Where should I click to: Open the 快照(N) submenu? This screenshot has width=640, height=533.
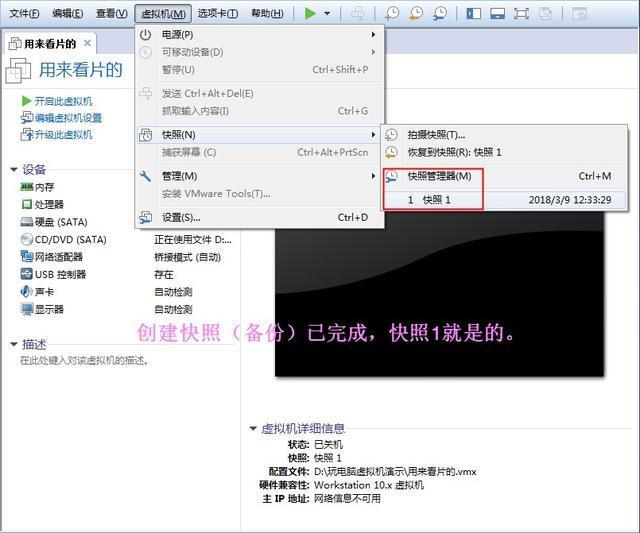click(260, 135)
